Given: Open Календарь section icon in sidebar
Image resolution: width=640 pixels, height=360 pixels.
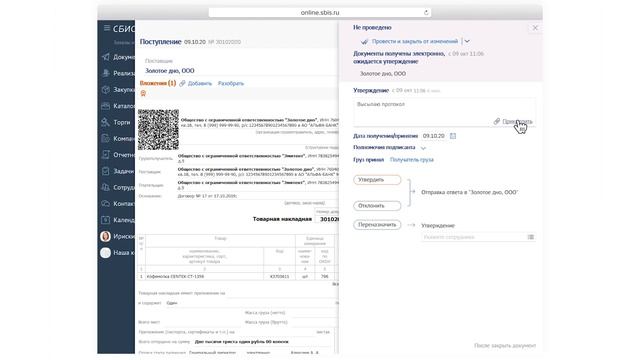Looking at the screenshot, I should point(106,220).
